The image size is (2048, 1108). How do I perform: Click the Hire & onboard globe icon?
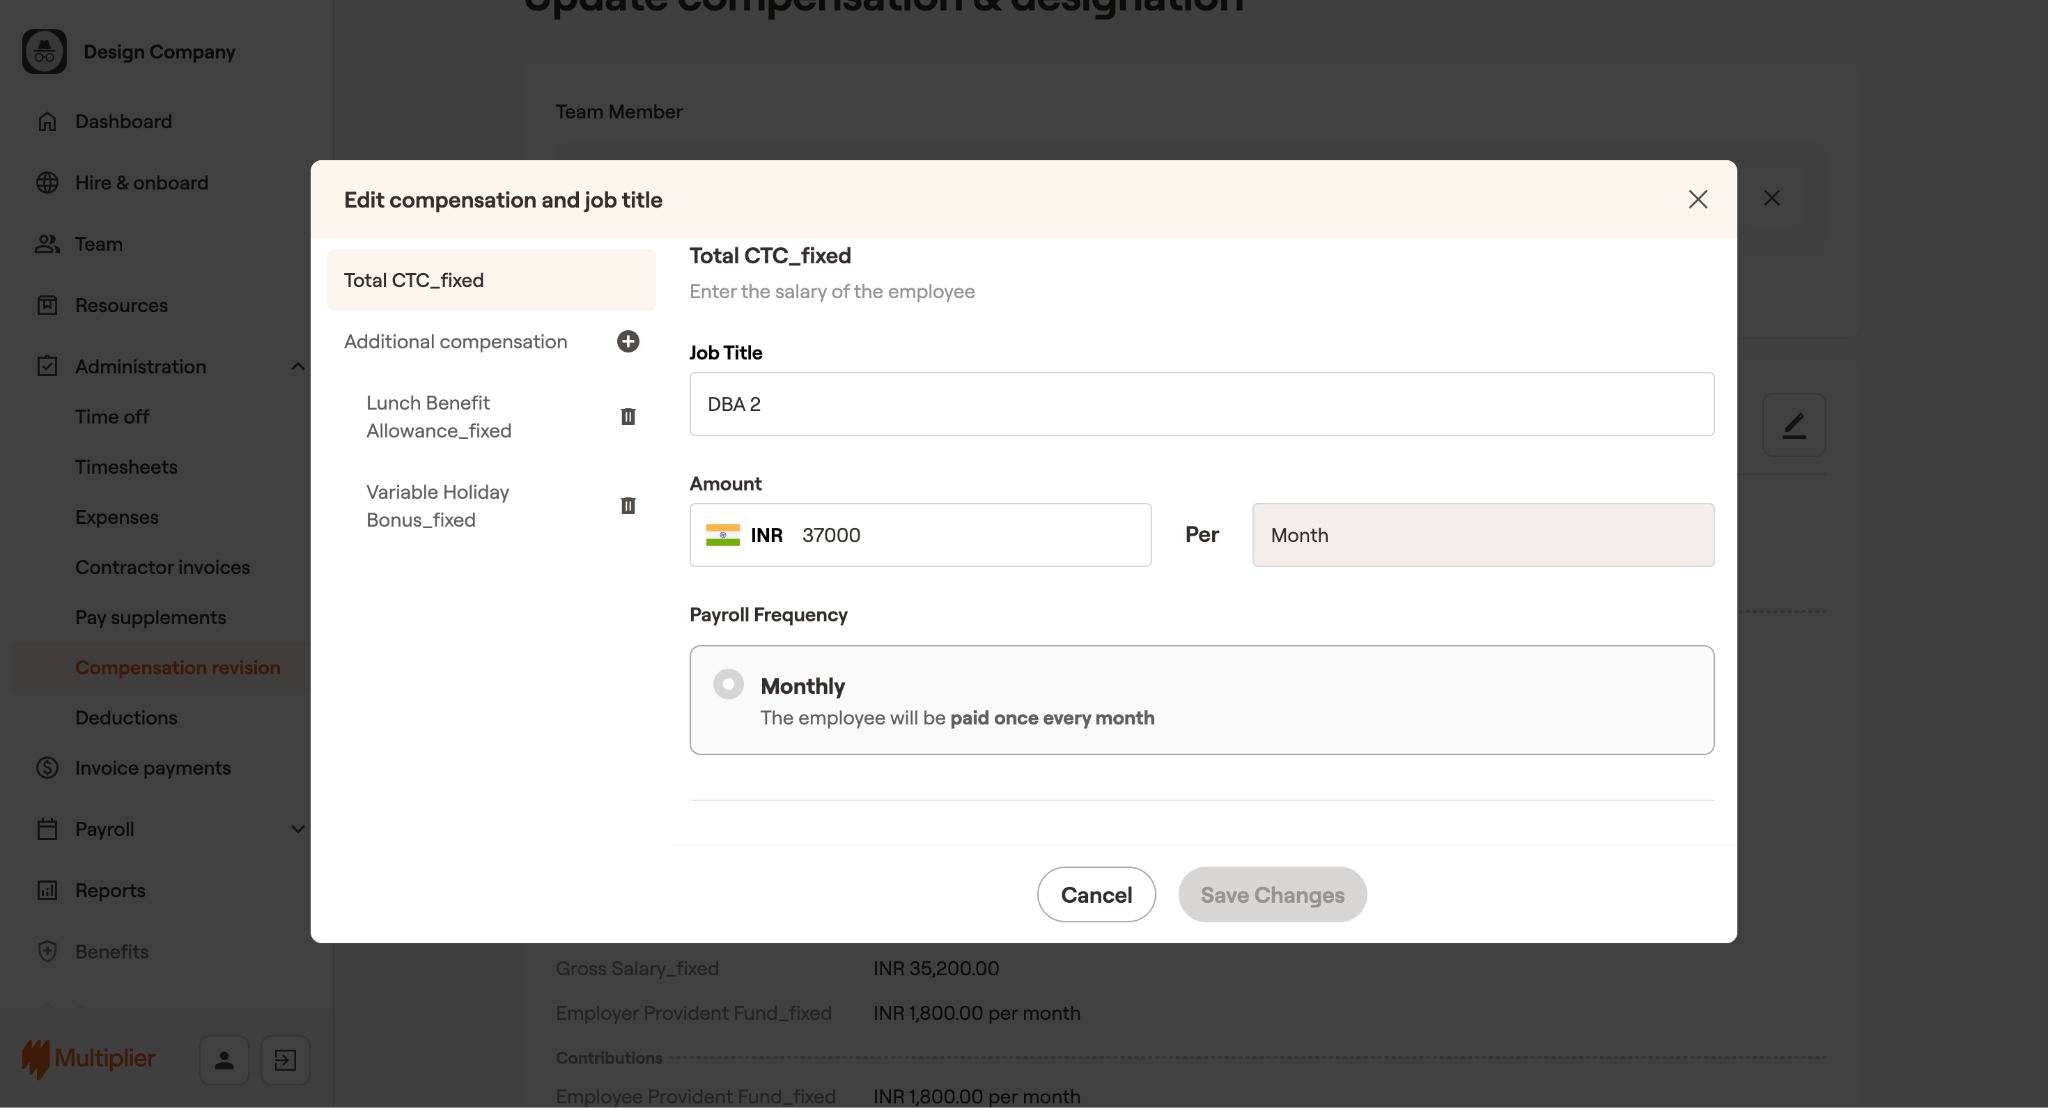pyautogui.click(x=47, y=183)
